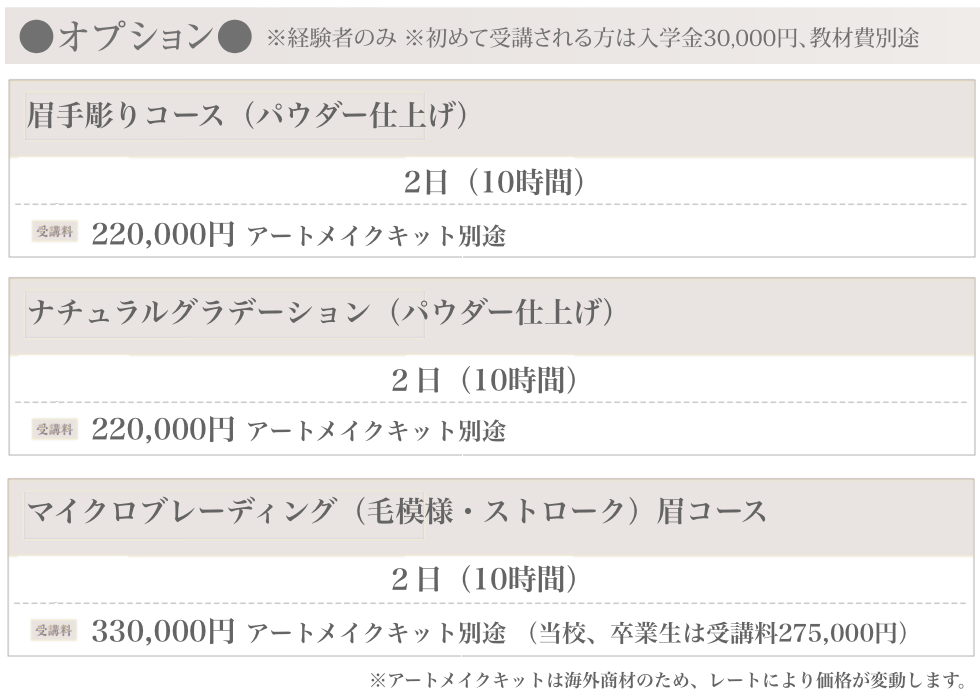Click the black circle left of オプション
Image resolution: width=980 pixels, height=700 pixels.
tap(39, 38)
